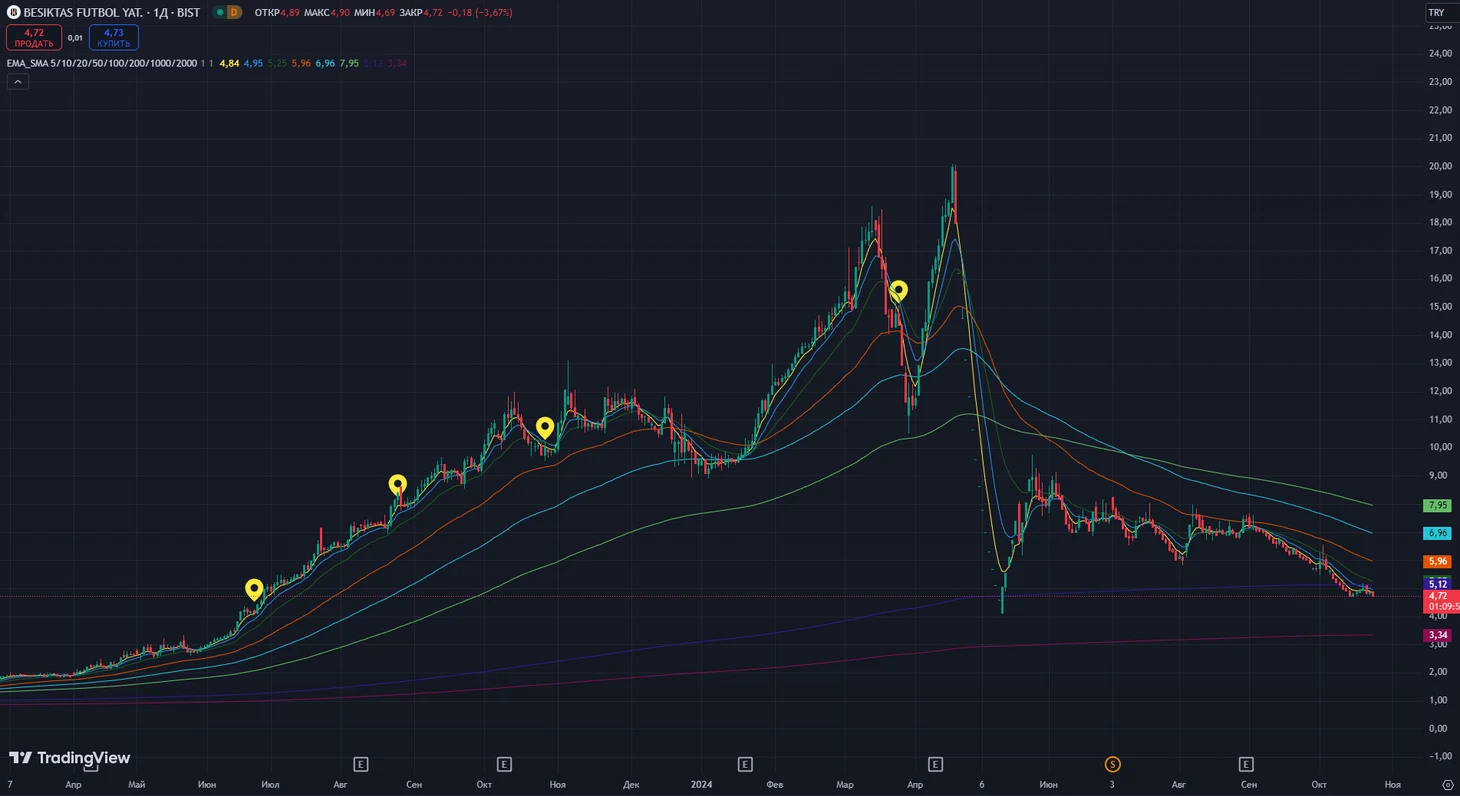Screen dimensions: 1460x796
Task: Click the blue КУПИТЬ 4,73 buy button
Action: coord(114,38)
